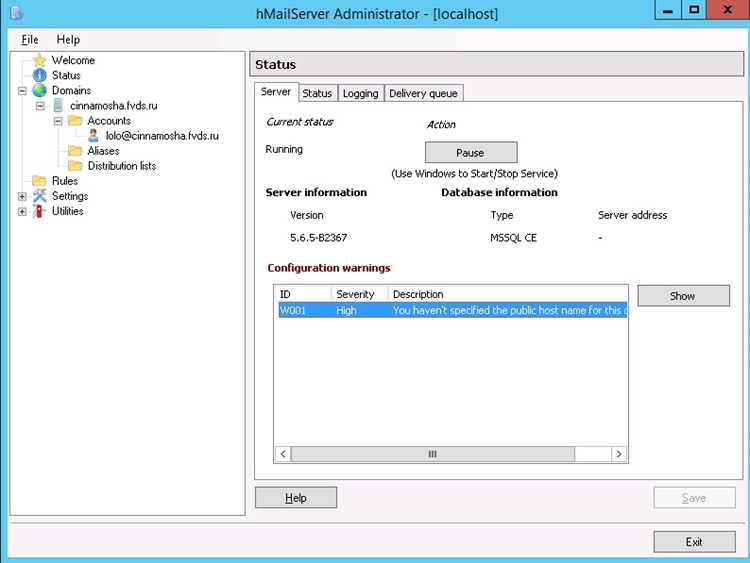
Task: Click the High severity cell
Action: [346, 310]
